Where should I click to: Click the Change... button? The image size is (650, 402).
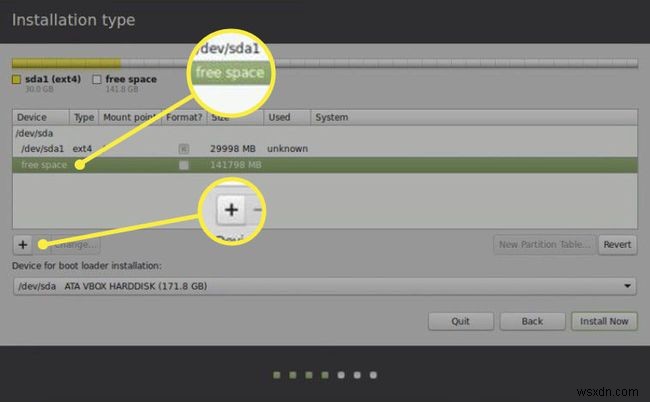(75, 245)
